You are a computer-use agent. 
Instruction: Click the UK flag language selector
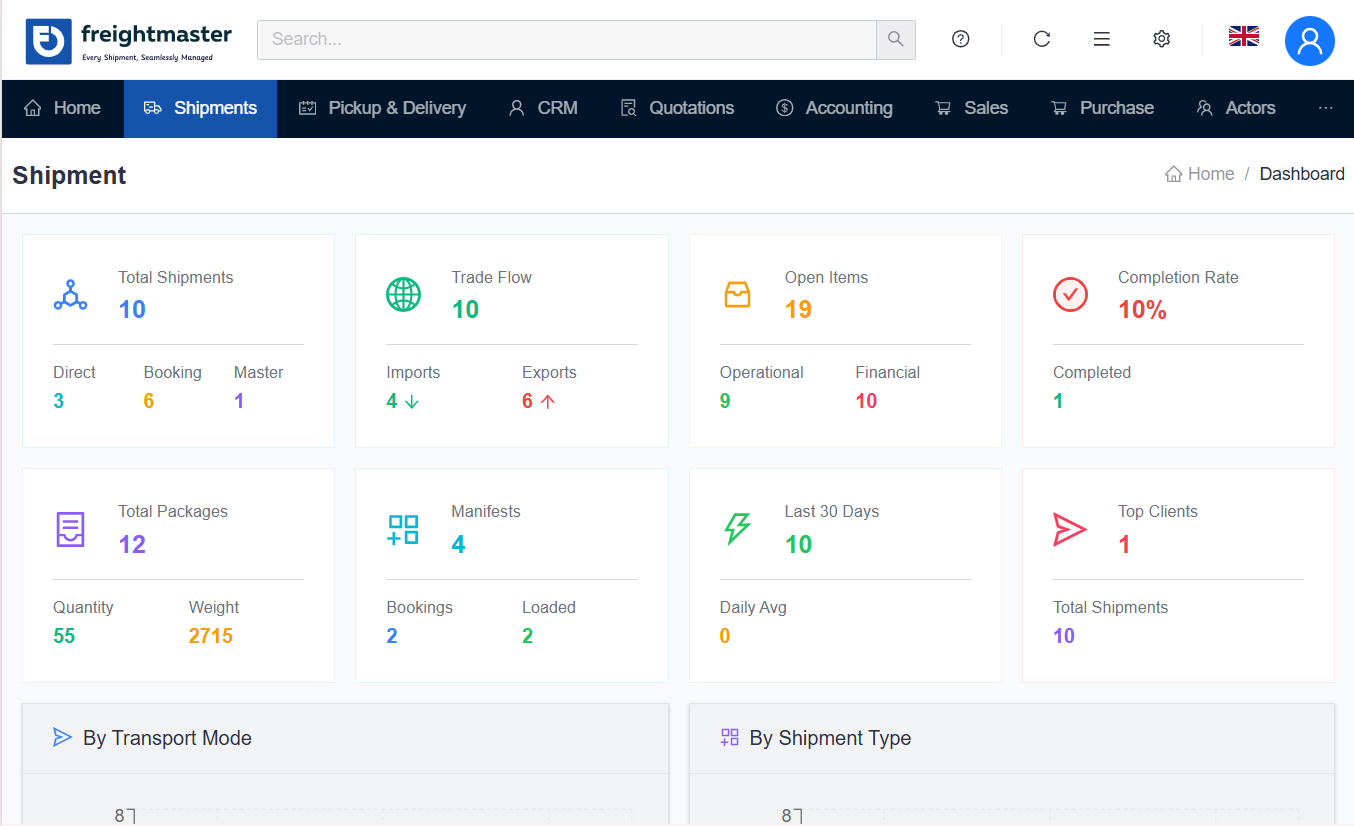tap(1243, 37)
